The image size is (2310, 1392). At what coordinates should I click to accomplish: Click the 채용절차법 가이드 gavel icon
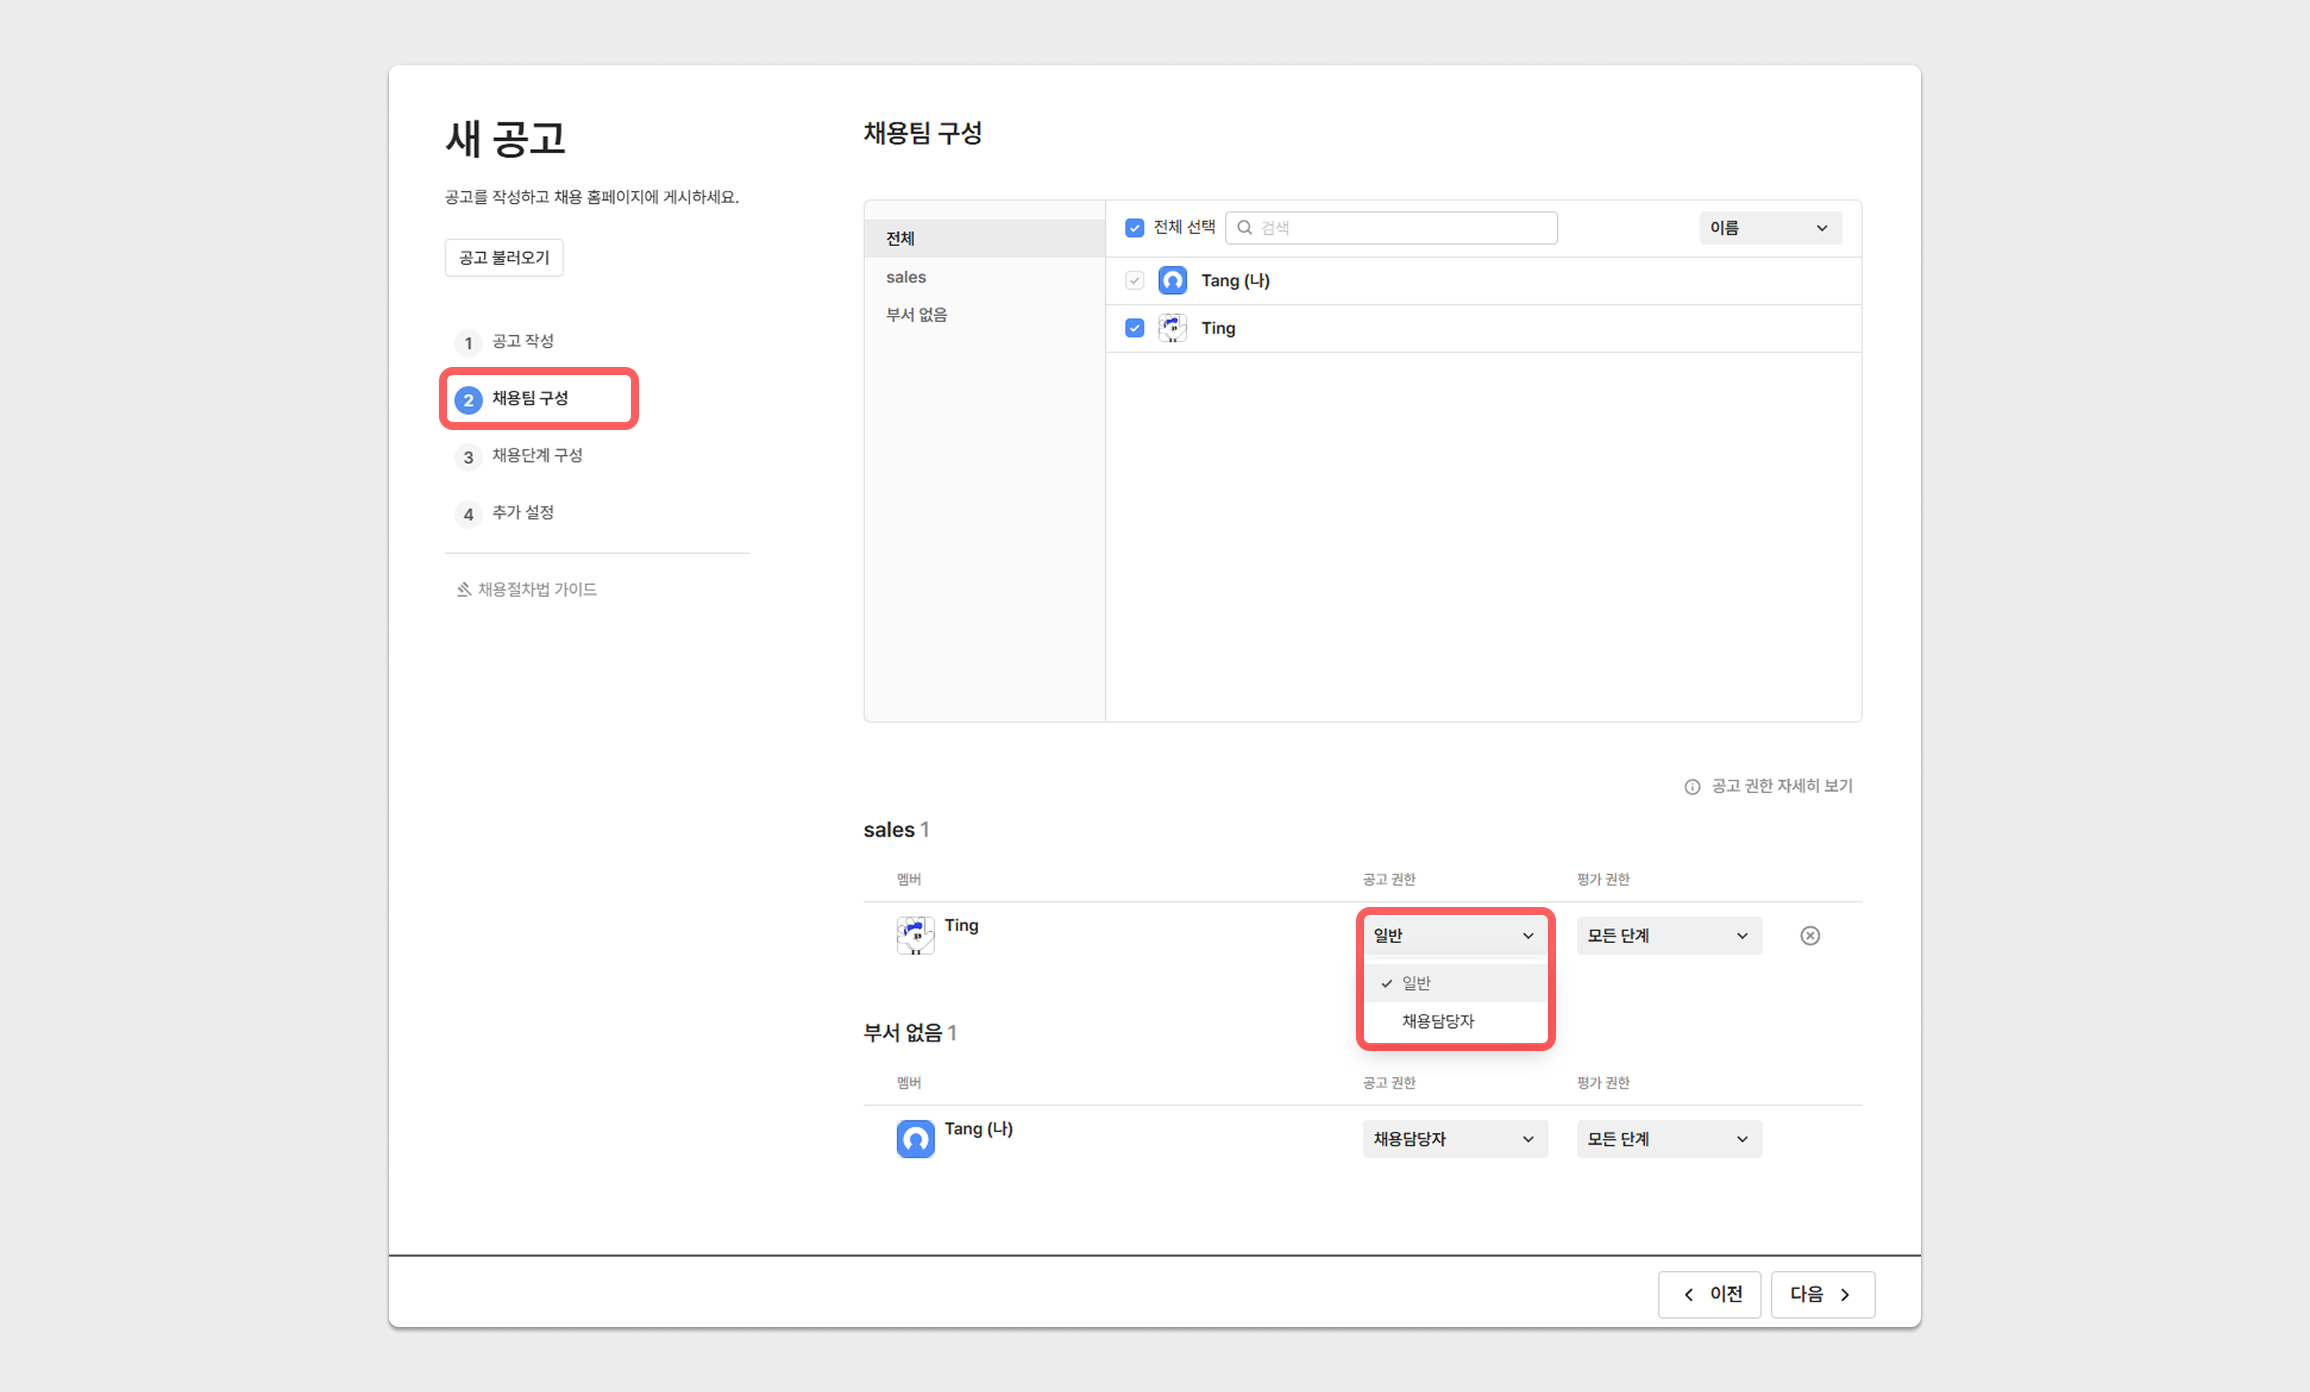click(464, 590)
